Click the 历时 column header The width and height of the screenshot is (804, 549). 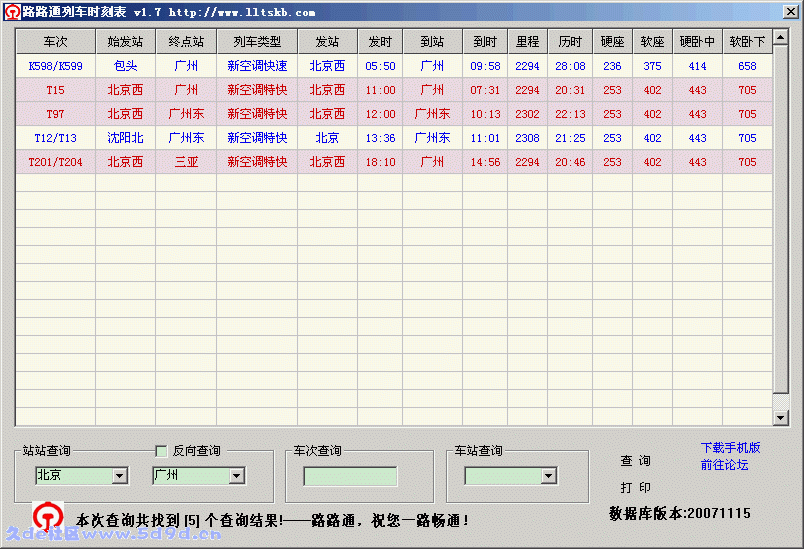click(570, 42)
